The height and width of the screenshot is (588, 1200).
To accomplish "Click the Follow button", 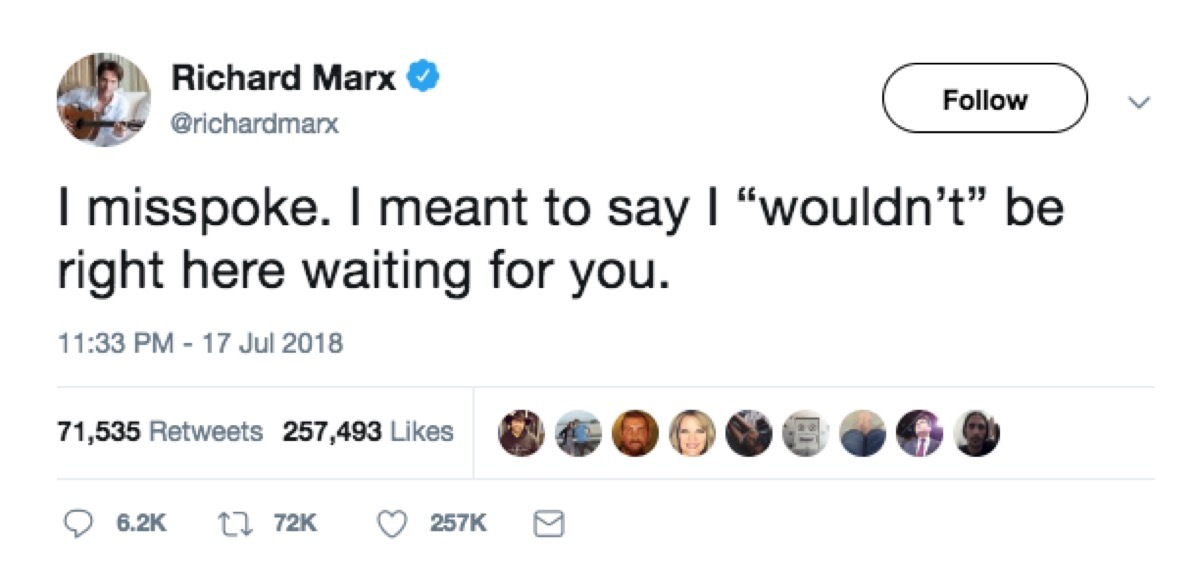I will coord(984,99).
